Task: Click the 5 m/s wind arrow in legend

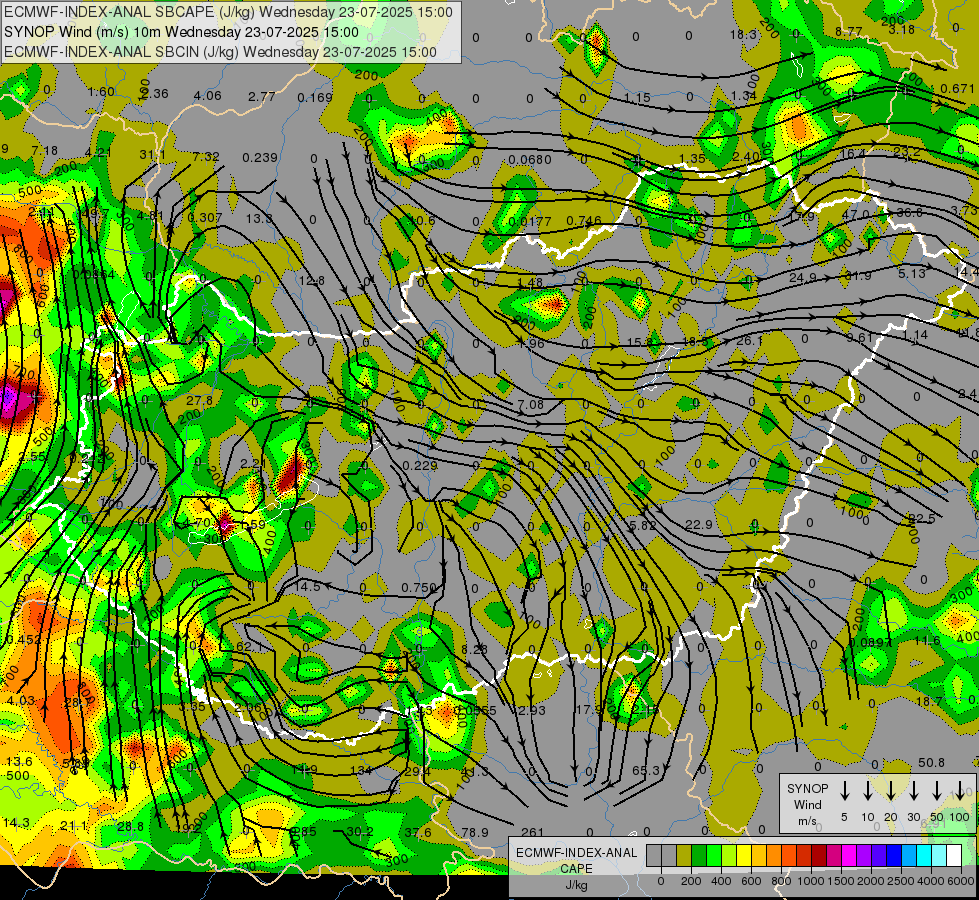Action: (844, 791)
